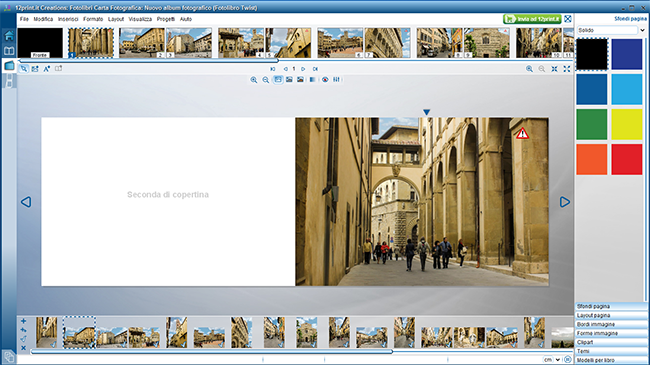Open the Formato menu
This screenshot has height=365, width=650.
(x=93, y=19)
